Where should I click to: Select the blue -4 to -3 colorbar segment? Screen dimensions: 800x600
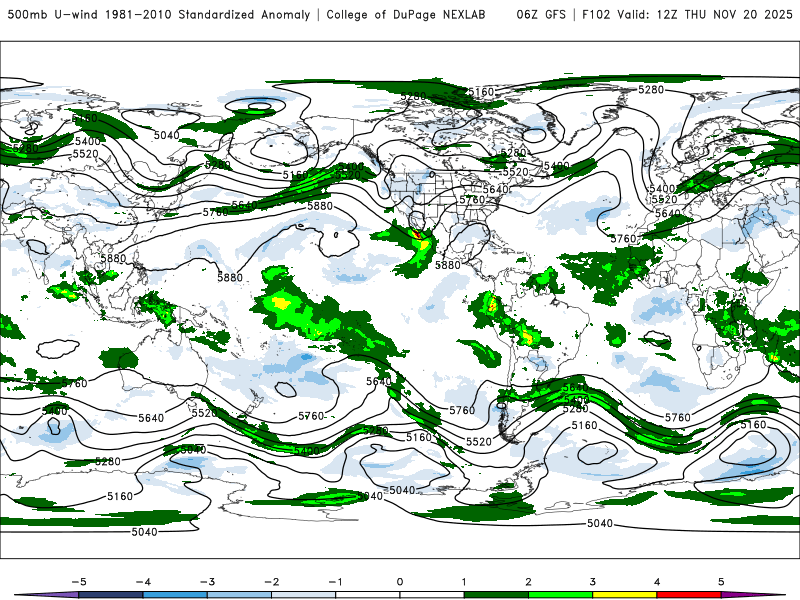[x=175, y=595]
